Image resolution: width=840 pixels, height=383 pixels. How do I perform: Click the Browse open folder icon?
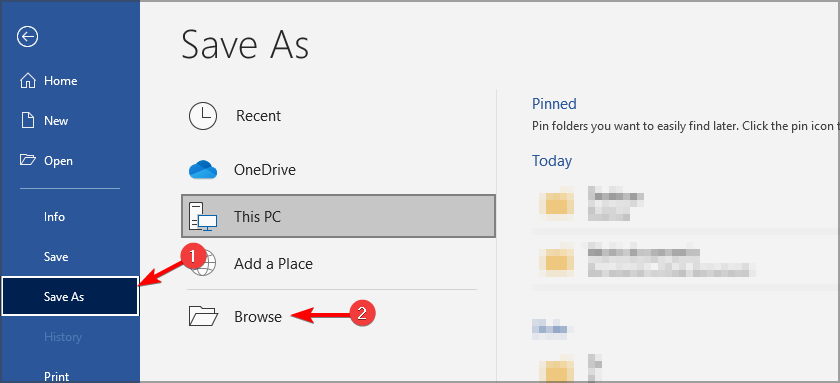(203, 317)
